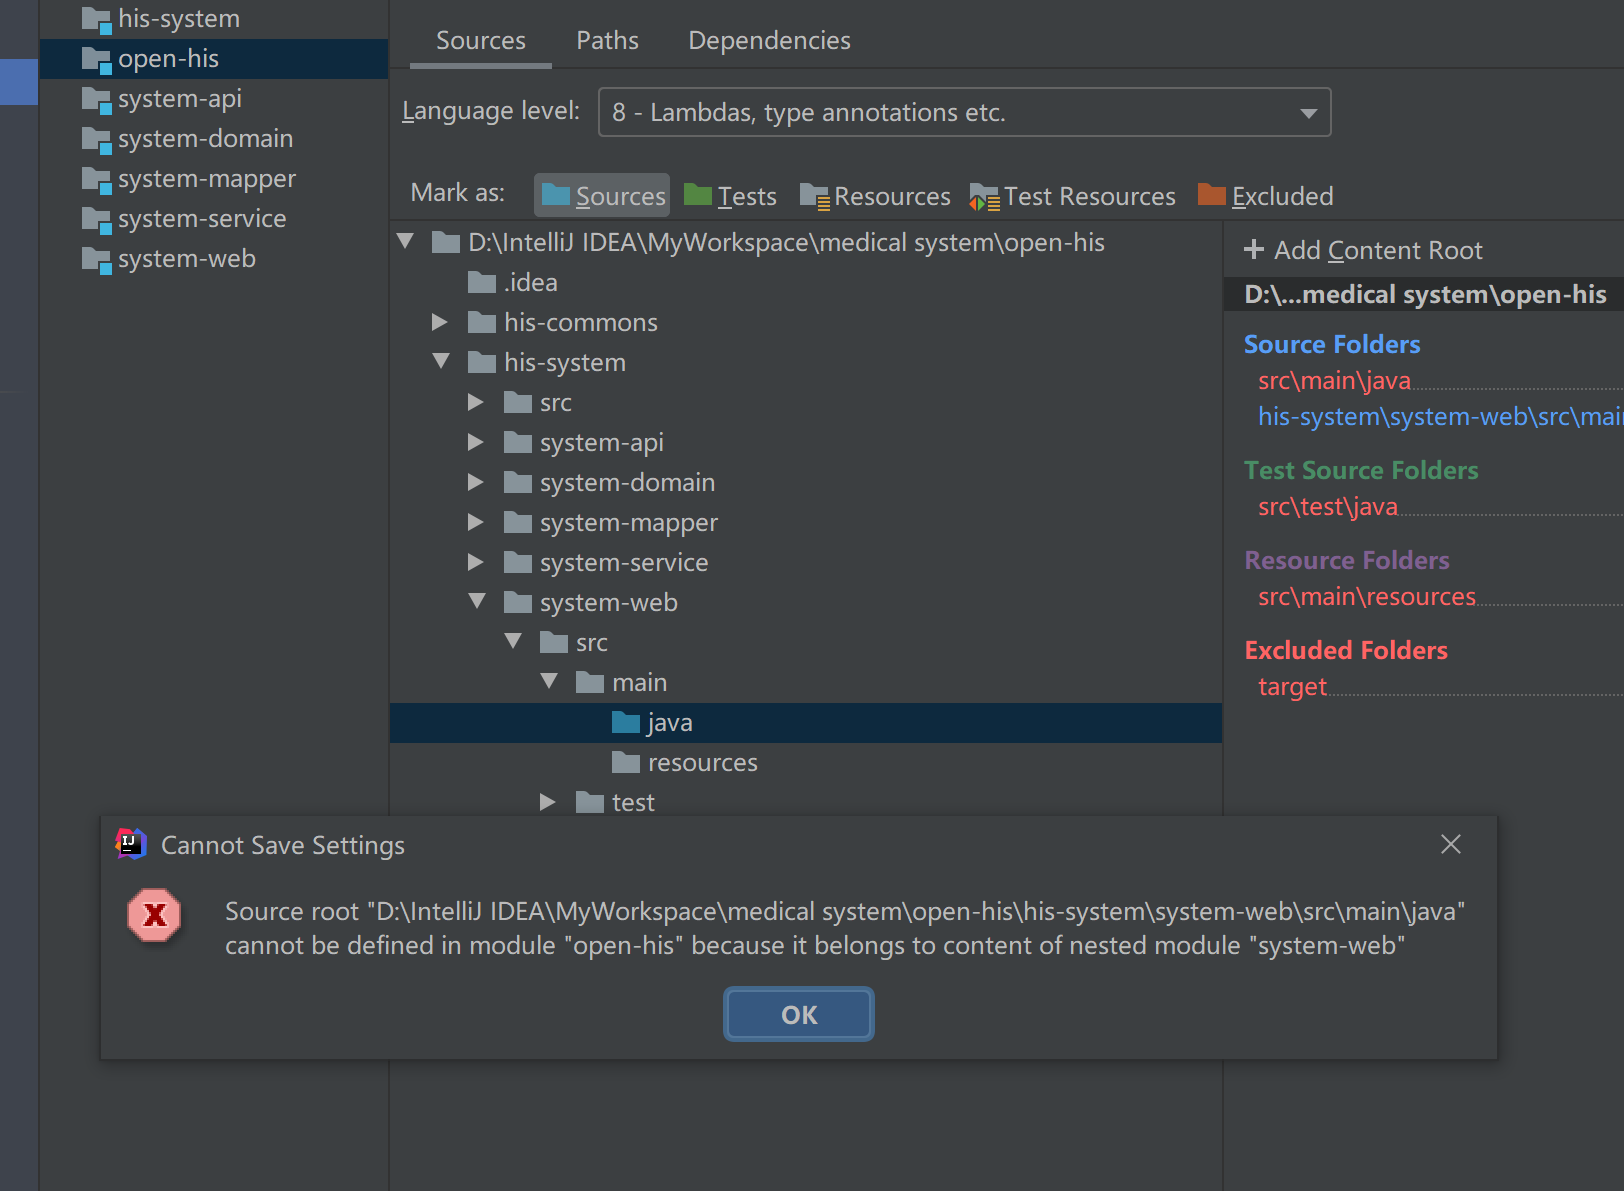Collapse the open-his content root node
1624x1191 pixels.
pyautogui.click(x=405, y=241)
